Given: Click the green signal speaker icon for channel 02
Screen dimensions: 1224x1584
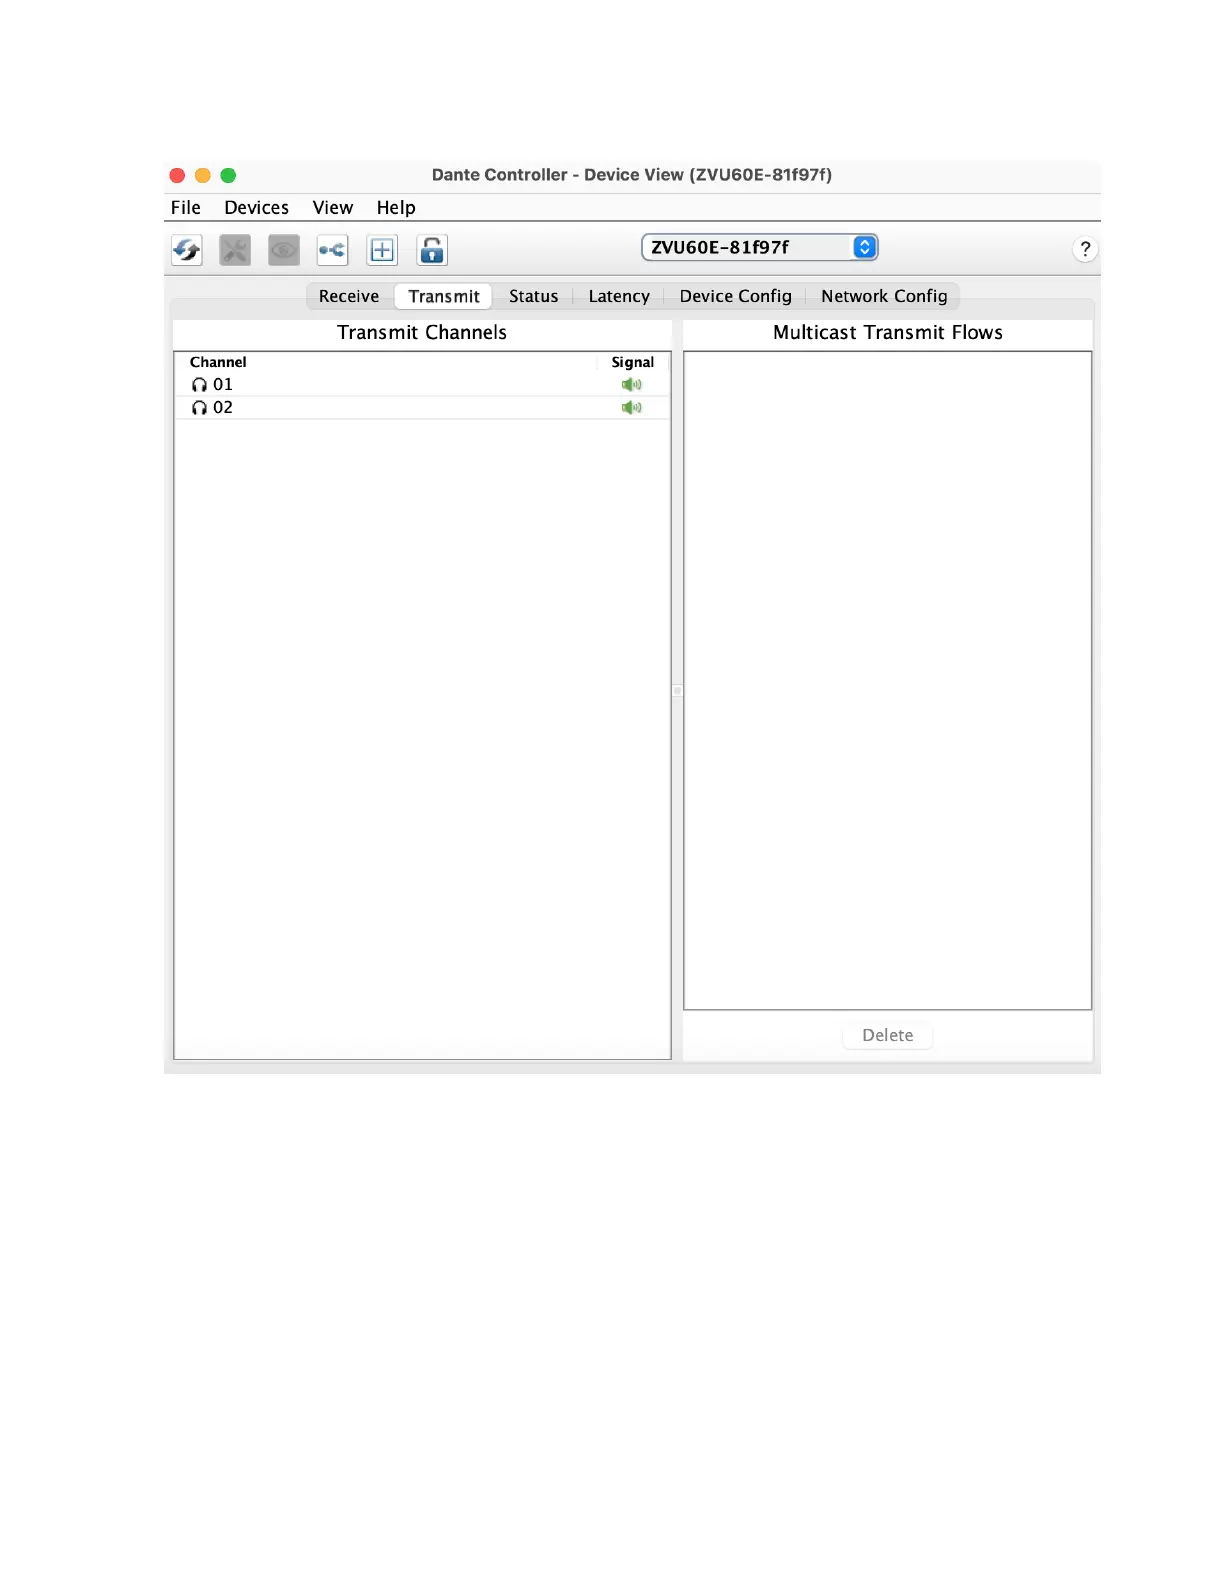Looking at the screenshot, I should pyautogui.click(x=631, y=408).
